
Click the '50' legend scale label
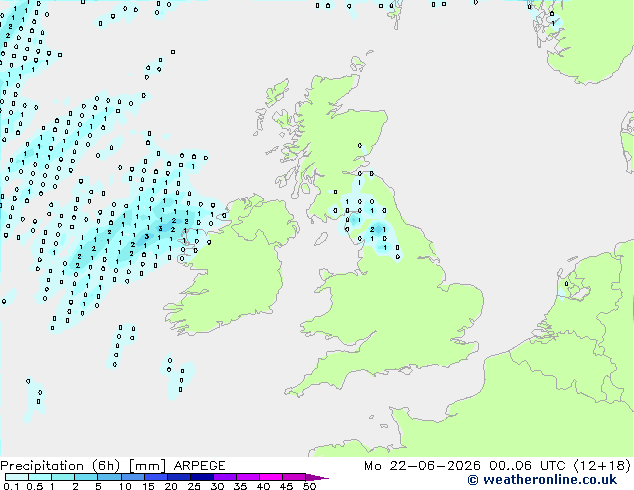309,486
